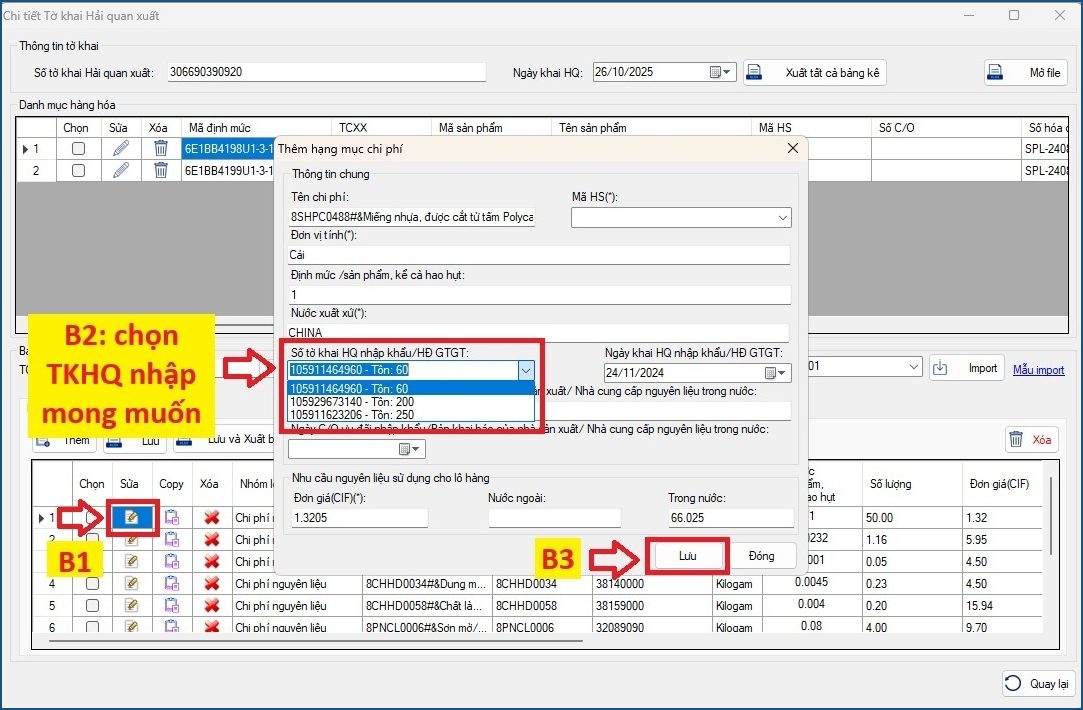Click the Copy icon in cost row 4

(172, 583)
